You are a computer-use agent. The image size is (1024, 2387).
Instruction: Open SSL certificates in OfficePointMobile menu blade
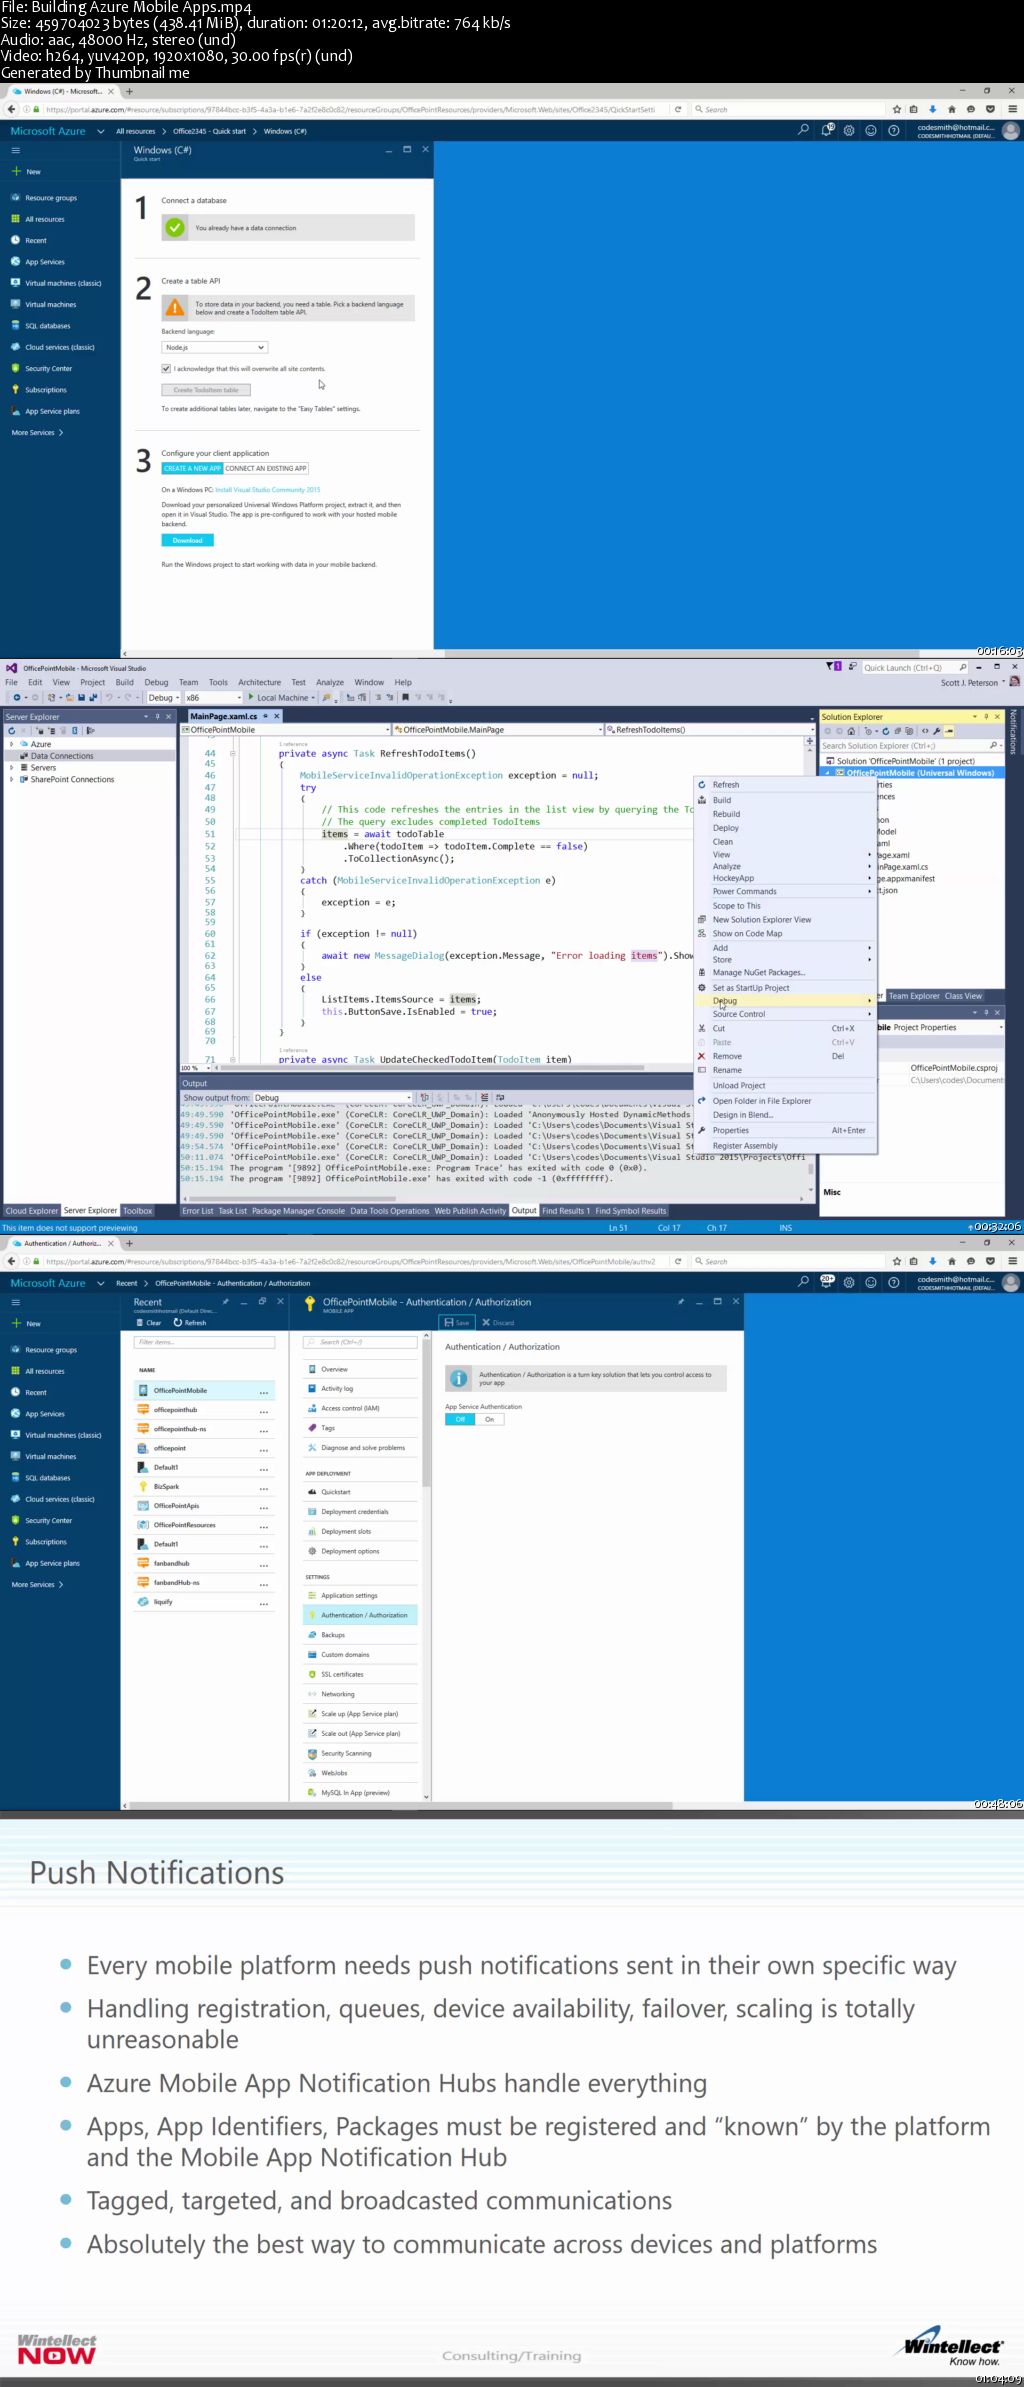tap(360, 1674)
